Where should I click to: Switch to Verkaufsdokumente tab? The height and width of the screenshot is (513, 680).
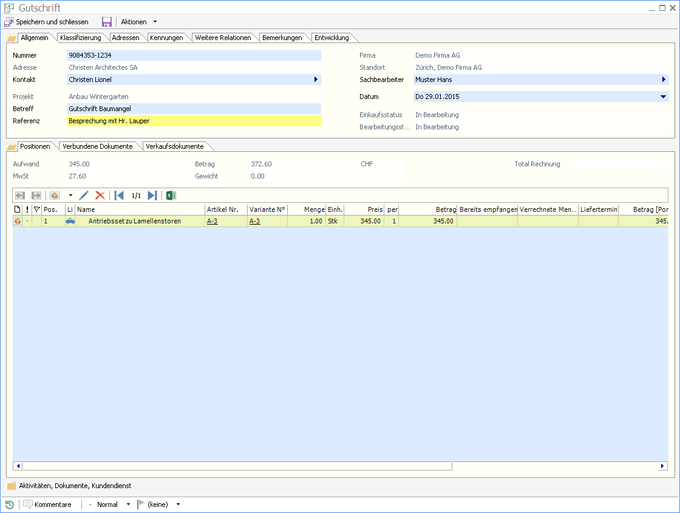click(x=175, y=147)
